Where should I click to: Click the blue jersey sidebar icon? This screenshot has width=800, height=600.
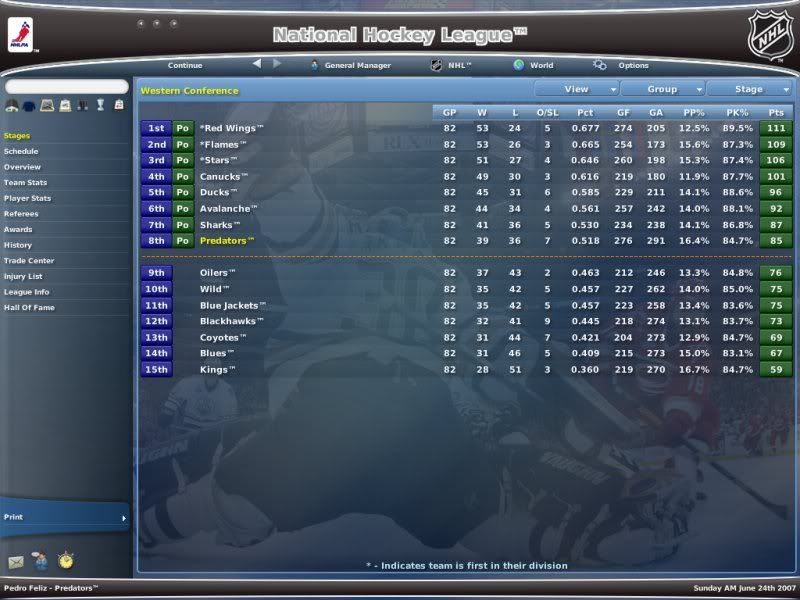[x=29, y=106]
